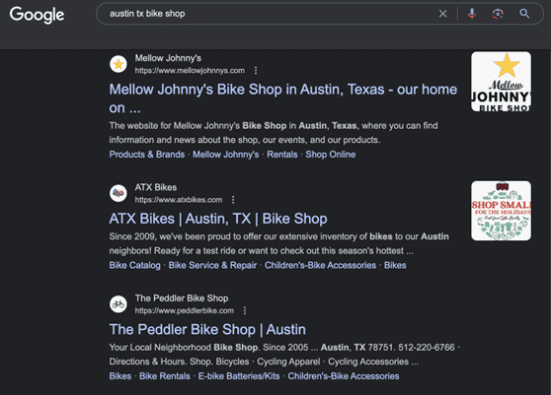Click the Mellow Johnny's Bike Shop logo thumbnail
This screenshot has width=551, height=395.
pyautogui.click(x=501, y=82)
